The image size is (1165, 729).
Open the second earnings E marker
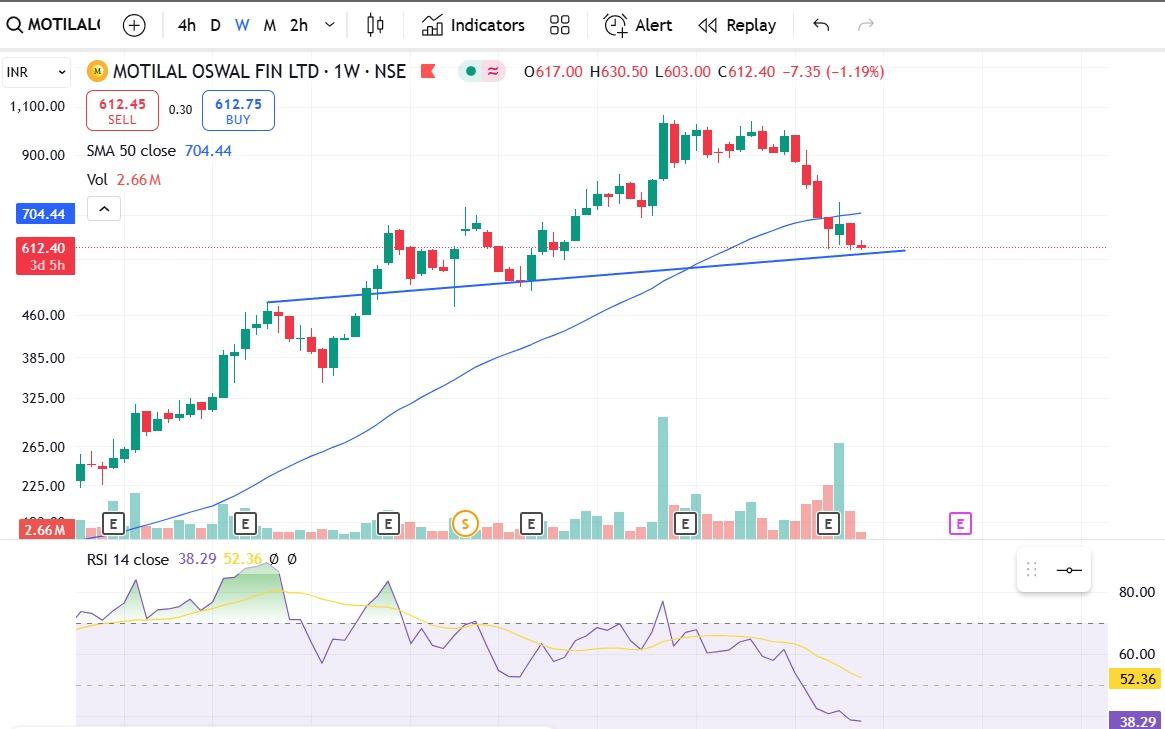point(245,524)
